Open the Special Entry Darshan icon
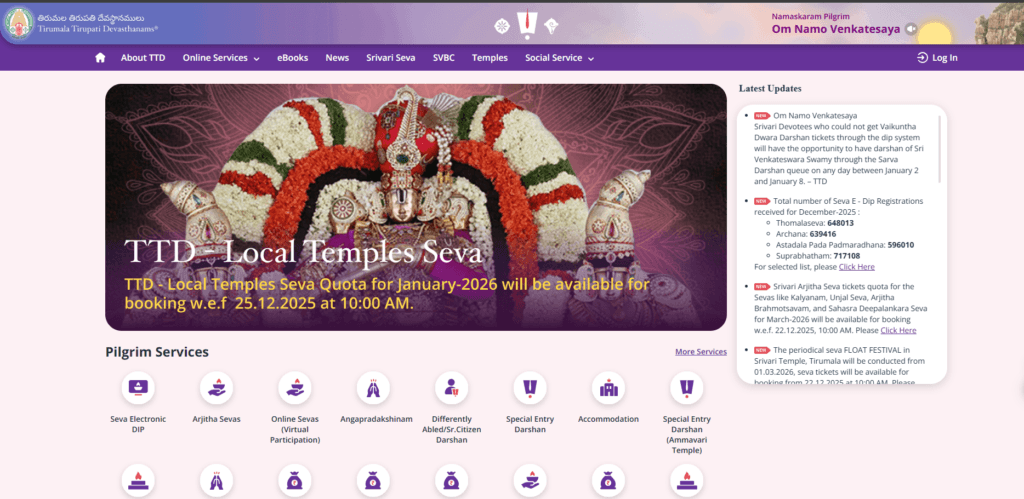Image resolution: width=1024 pixels, height=499 pixels. tap(530, 388)
